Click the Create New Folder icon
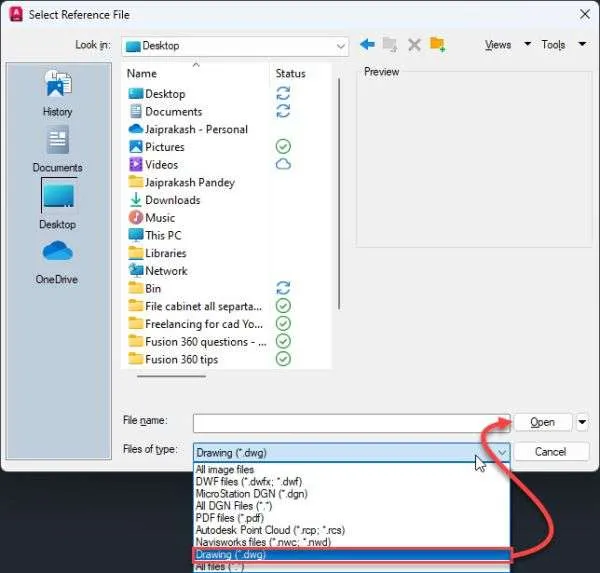The height and width of the screenshot is (573, 600). 437,44
